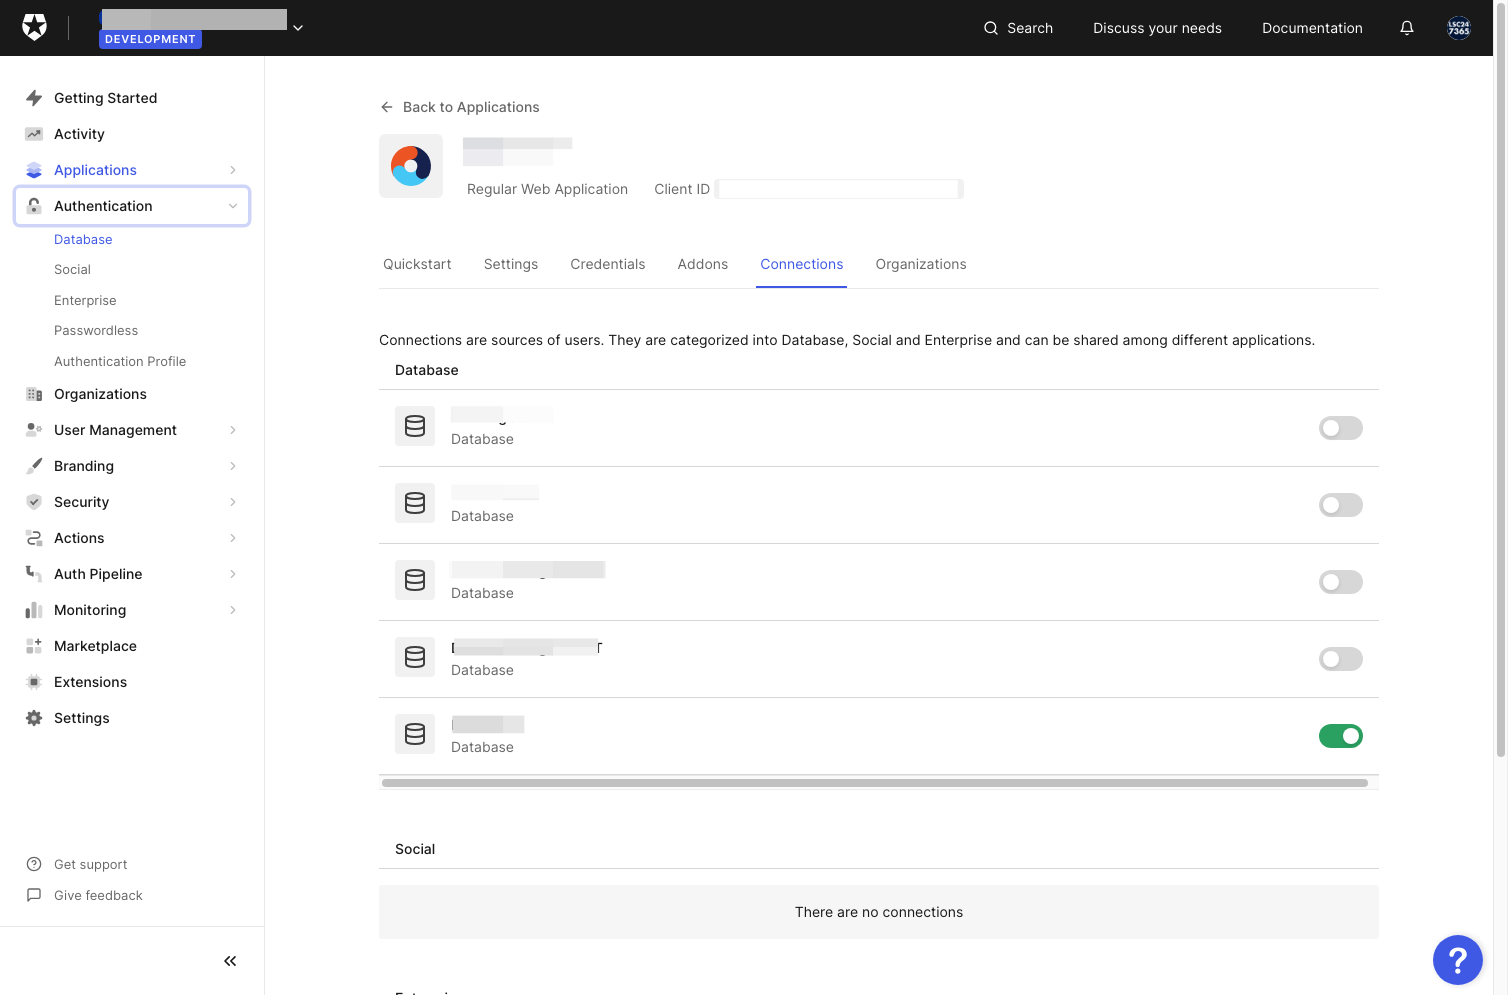Enable the fourth database connection toggle

(1341, 659)
